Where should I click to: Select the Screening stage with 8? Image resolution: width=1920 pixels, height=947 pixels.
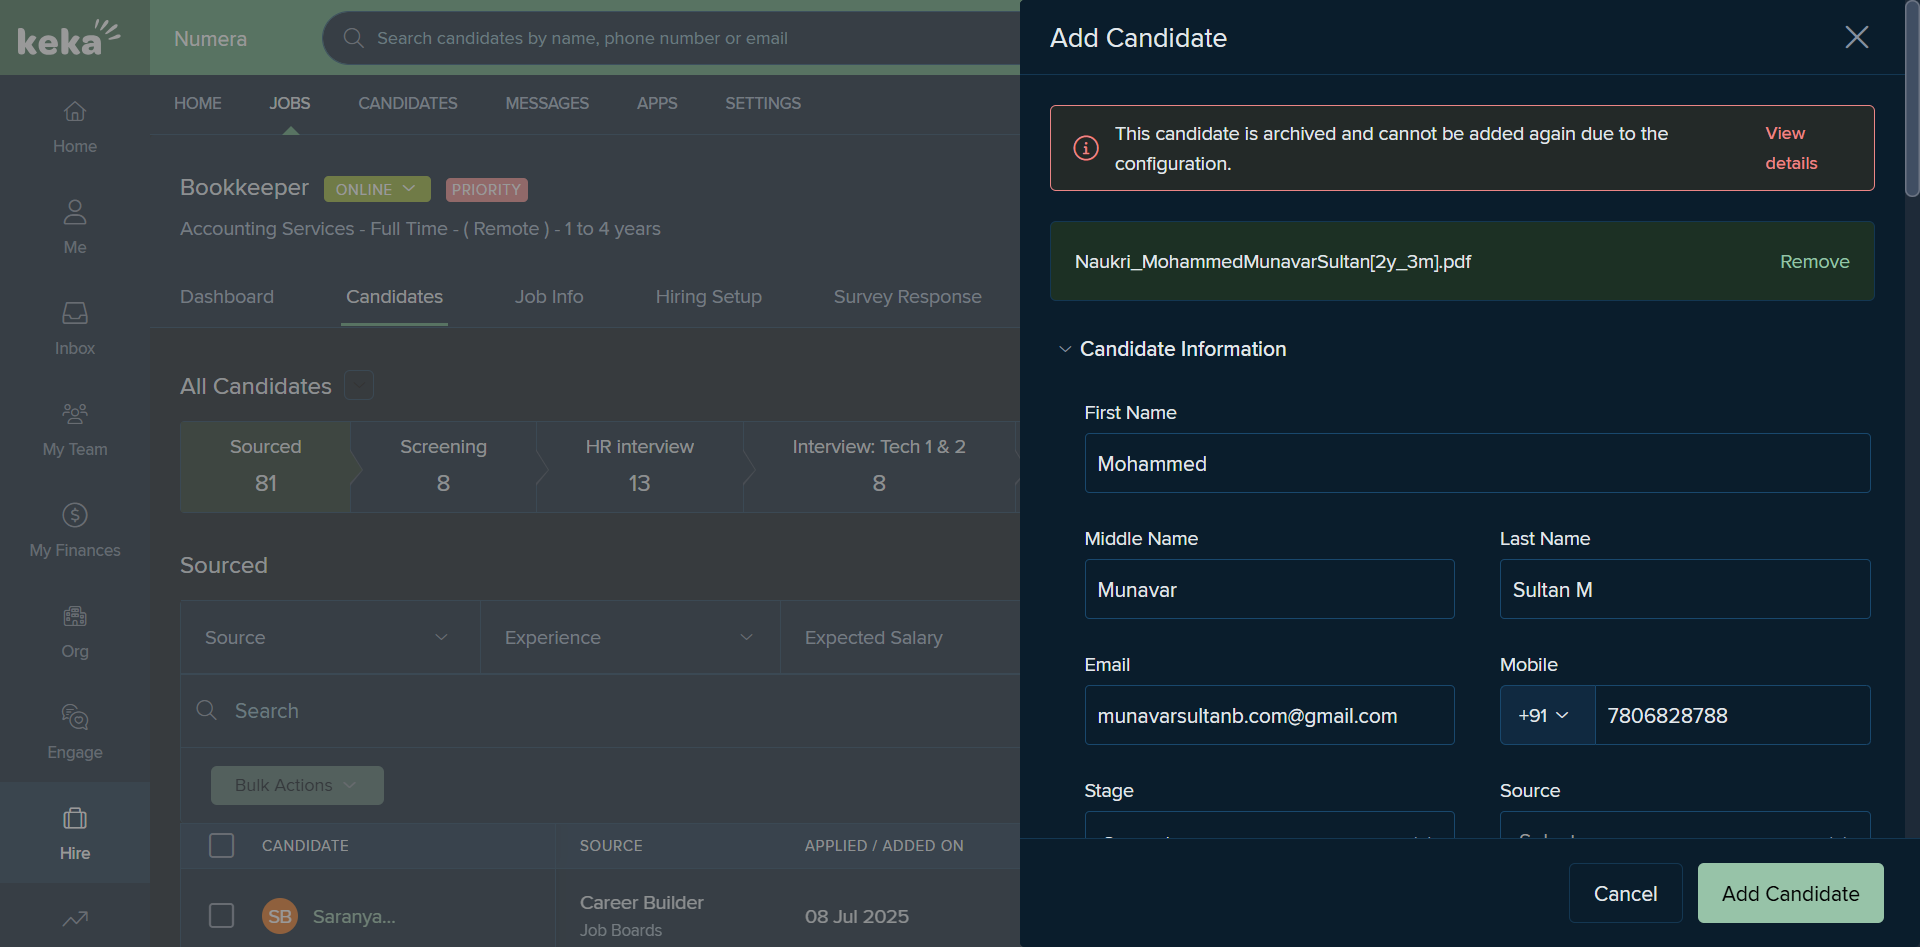click(444, 466)
